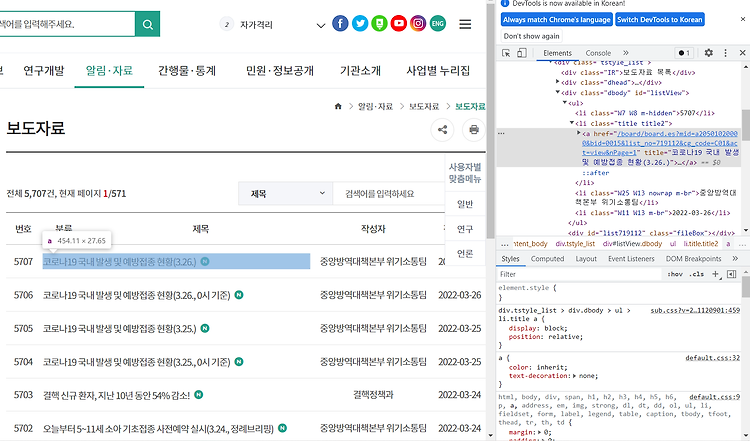The width and height of the screenshot is (750, 441).
Task: Show more Styles pane tabs chevron
Action: tap(735, 258)
